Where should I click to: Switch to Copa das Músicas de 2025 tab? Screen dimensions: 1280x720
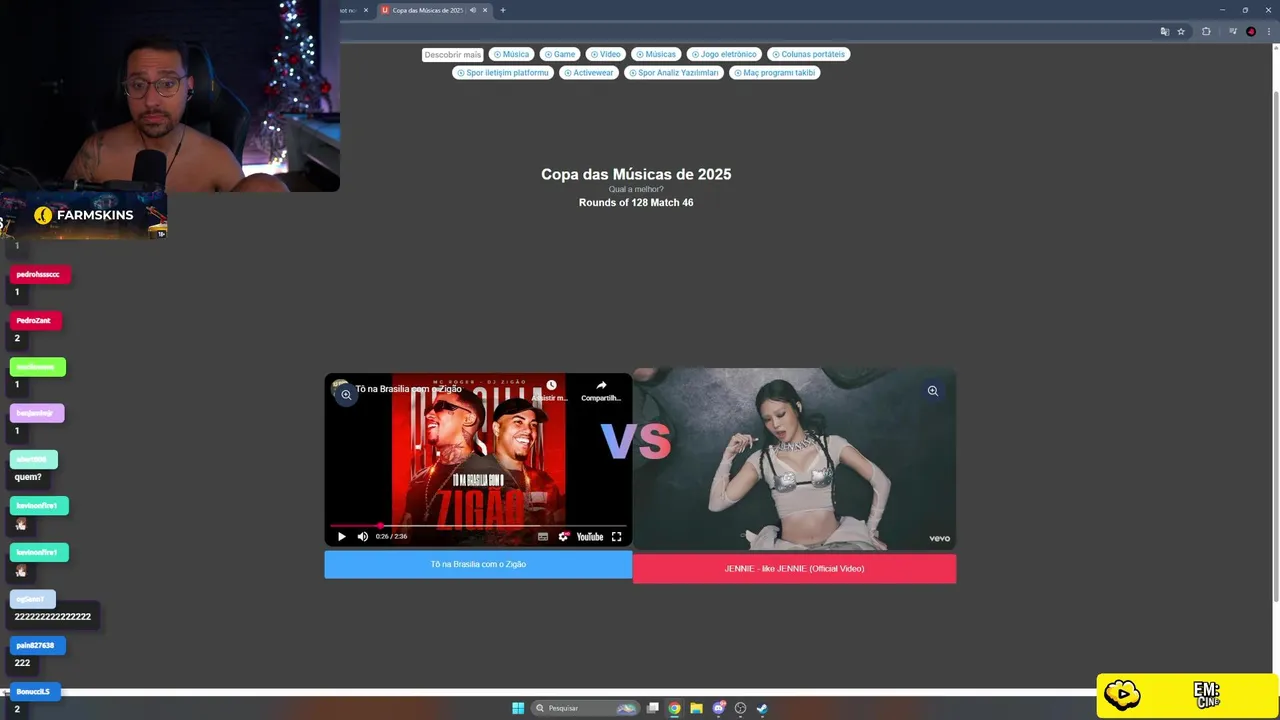click(x=426, y=10)
